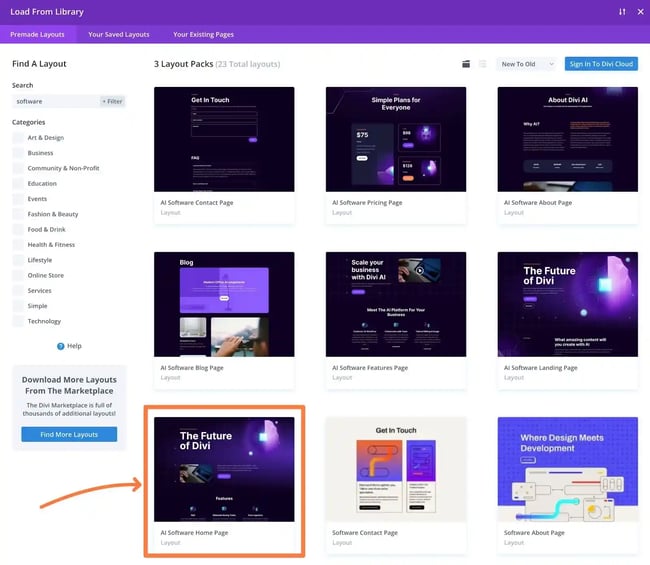Check the Simple category
650x565 pixels.
(x=18, y=306)
